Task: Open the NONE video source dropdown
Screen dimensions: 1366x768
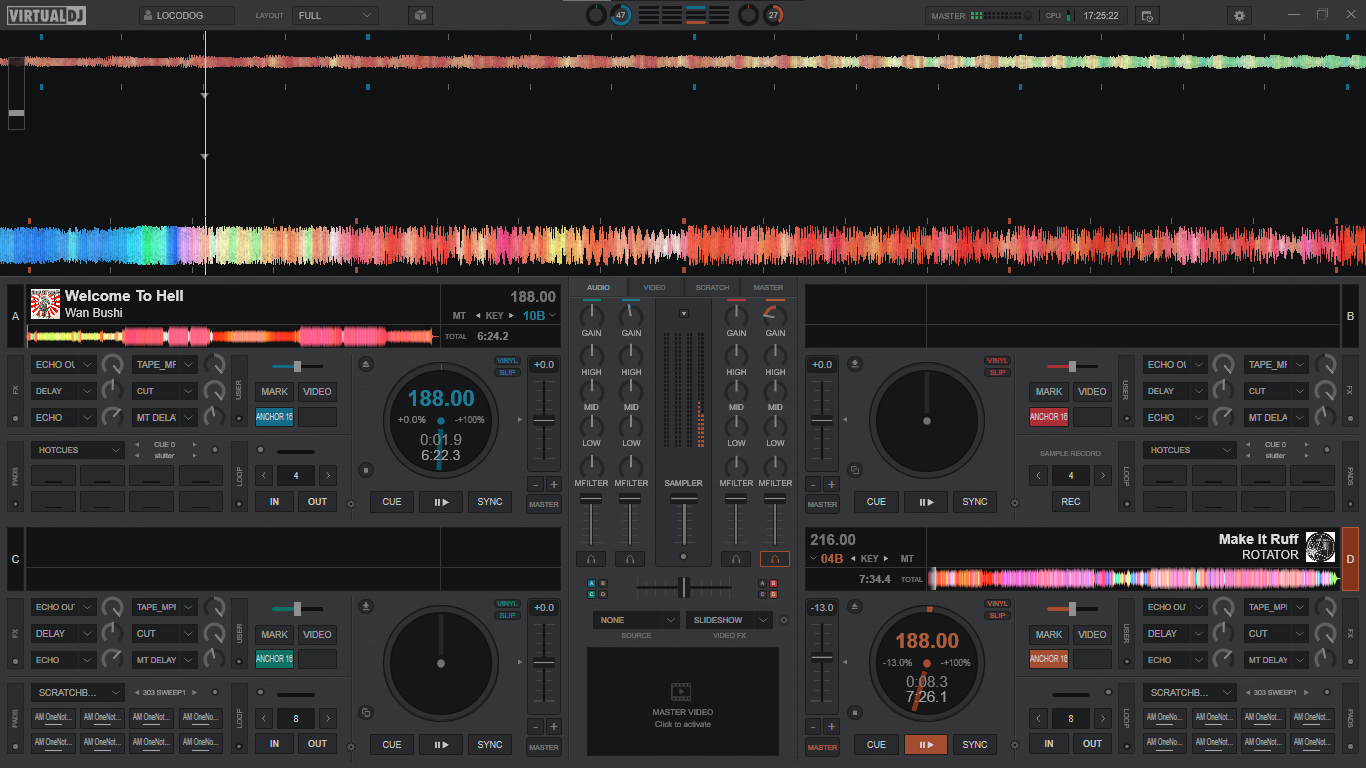Action: [636, 620]
